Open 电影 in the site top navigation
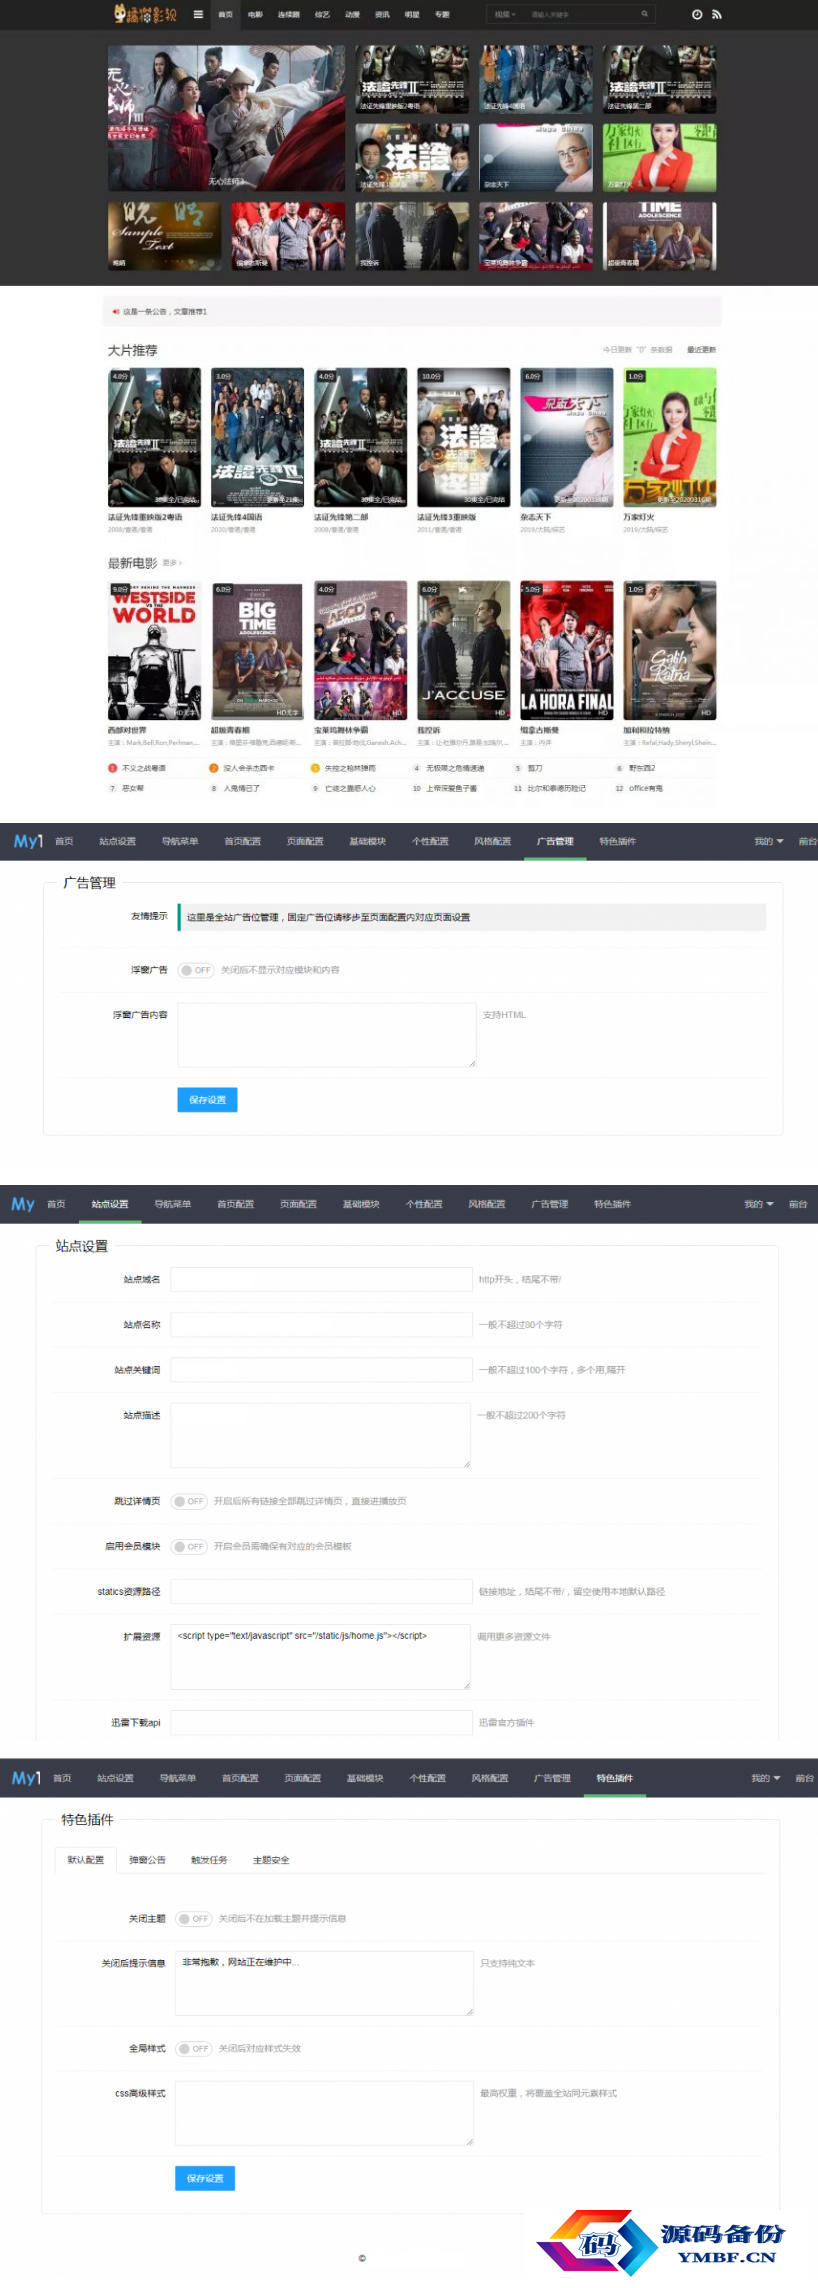The height and width of the screenshot is (2288, 818). tap(255, 14)
